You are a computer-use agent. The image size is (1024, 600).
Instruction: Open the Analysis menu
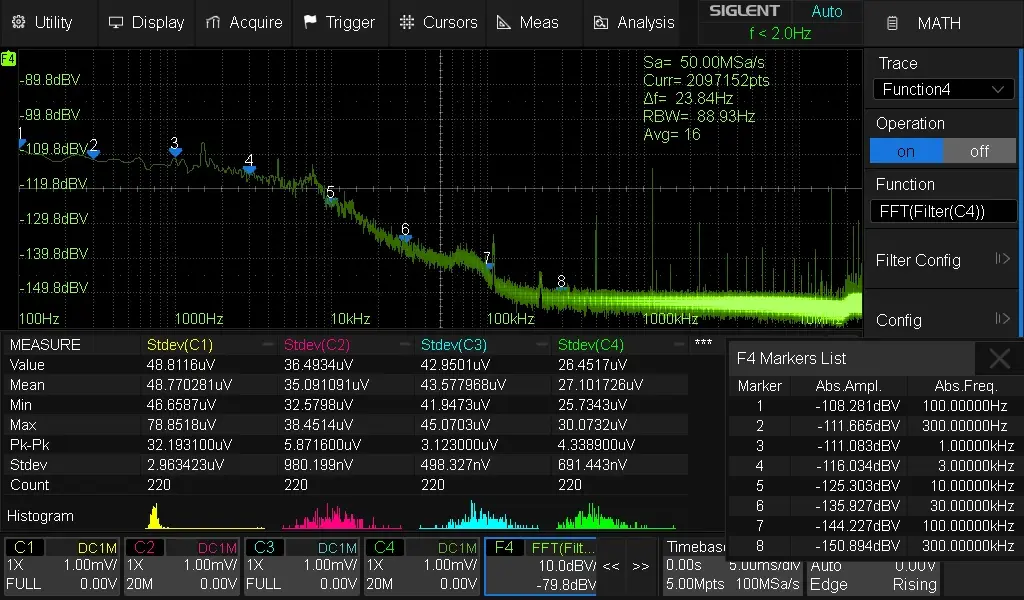[x=634, y=22]
